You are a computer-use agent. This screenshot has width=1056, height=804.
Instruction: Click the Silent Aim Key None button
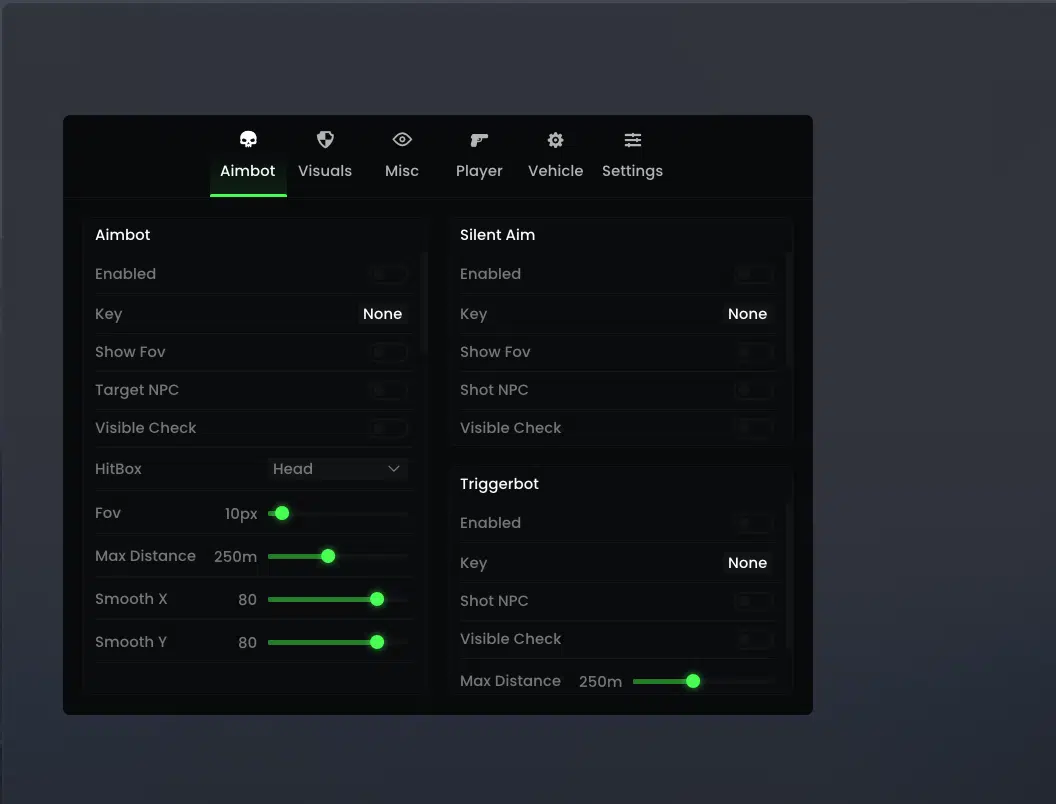(x=747, y=314)
